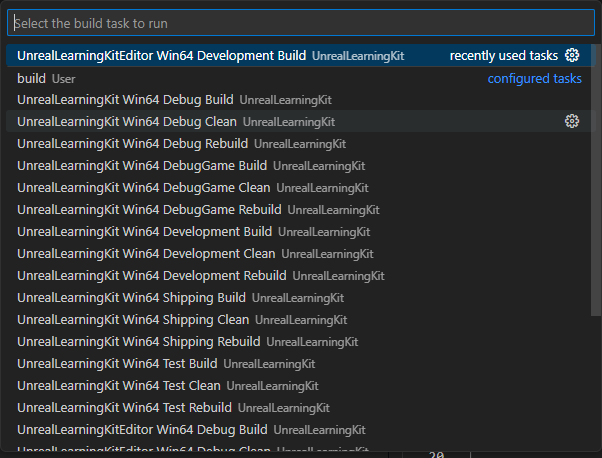Pick UnrealLearningKit Win64 Debug Clean
The width and height of the screenshot is (602, 458).
tap(301, 122)
